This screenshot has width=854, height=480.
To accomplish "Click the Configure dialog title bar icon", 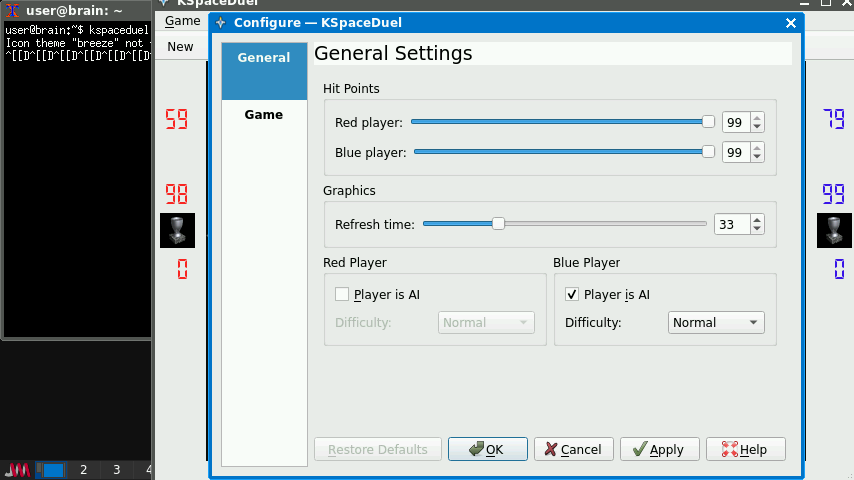I will coord(221,22).
